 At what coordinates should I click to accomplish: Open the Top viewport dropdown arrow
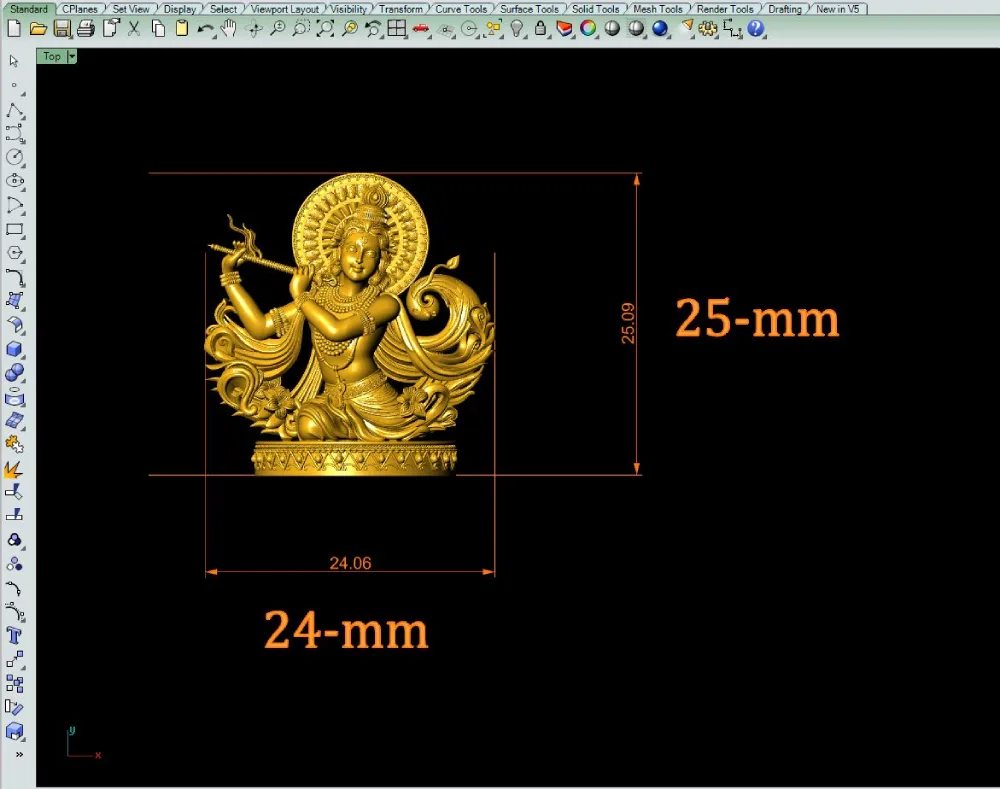coord(72,57)
